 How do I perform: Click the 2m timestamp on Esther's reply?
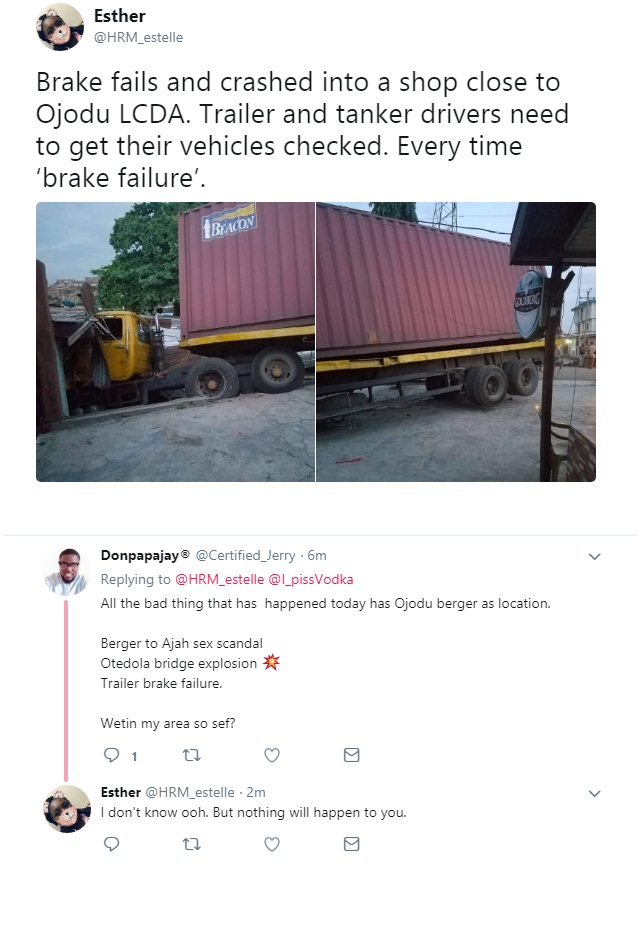click(x=256, y=792)
